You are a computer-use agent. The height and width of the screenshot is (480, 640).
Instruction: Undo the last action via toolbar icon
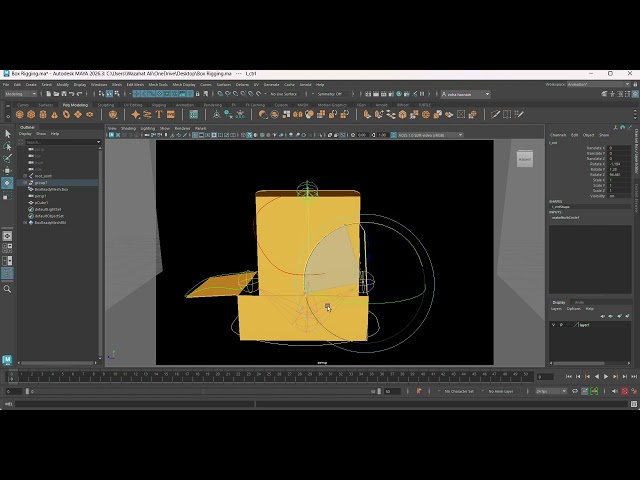click(72, 94)
